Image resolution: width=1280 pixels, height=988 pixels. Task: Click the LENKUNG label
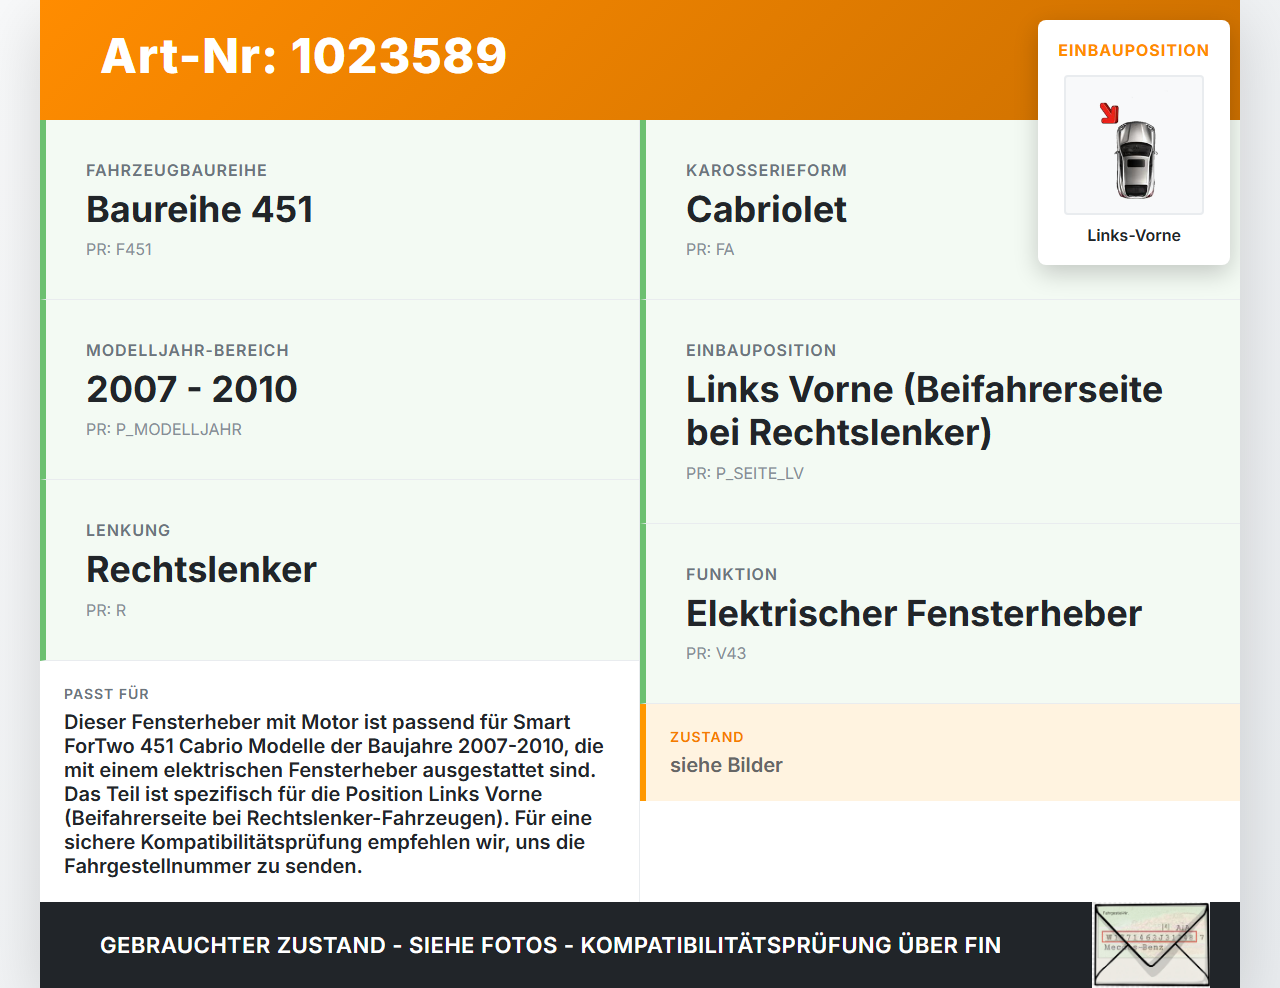point(128,530)
